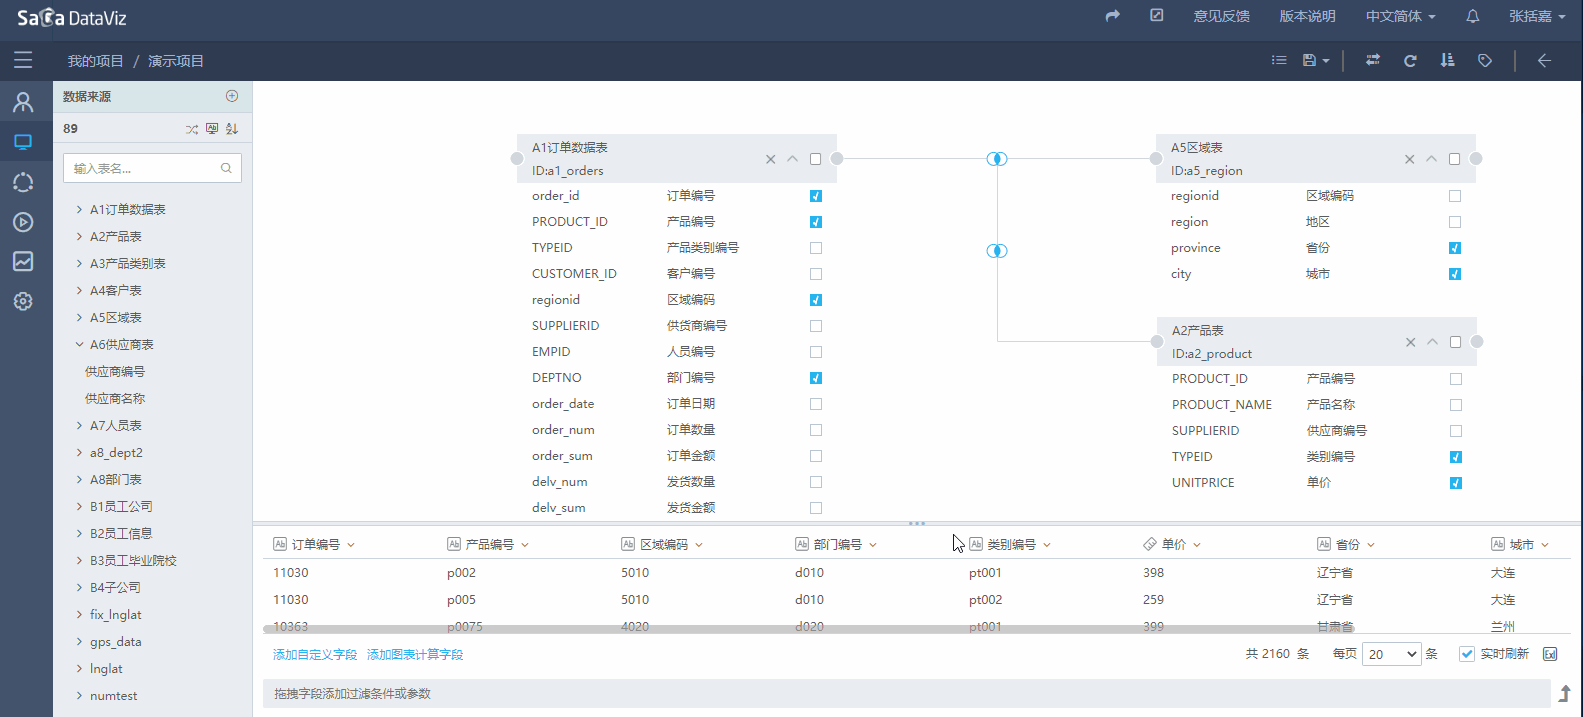Open 版本说明 in top bar
1583x717 pixels.
[1308, 16]
